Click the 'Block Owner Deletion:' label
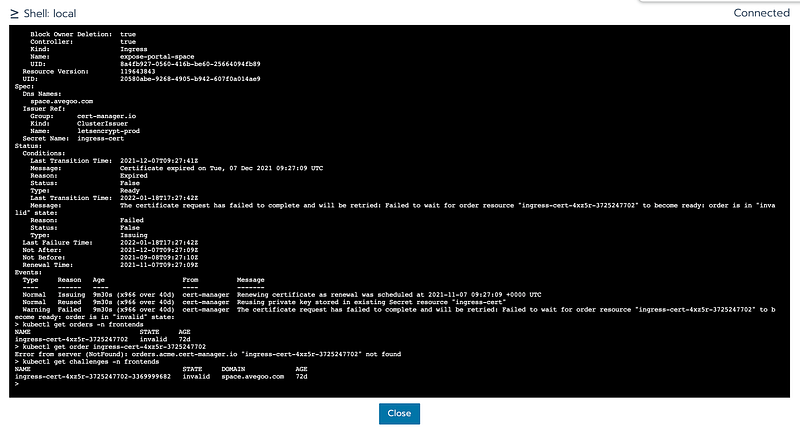 coord(71,34)
